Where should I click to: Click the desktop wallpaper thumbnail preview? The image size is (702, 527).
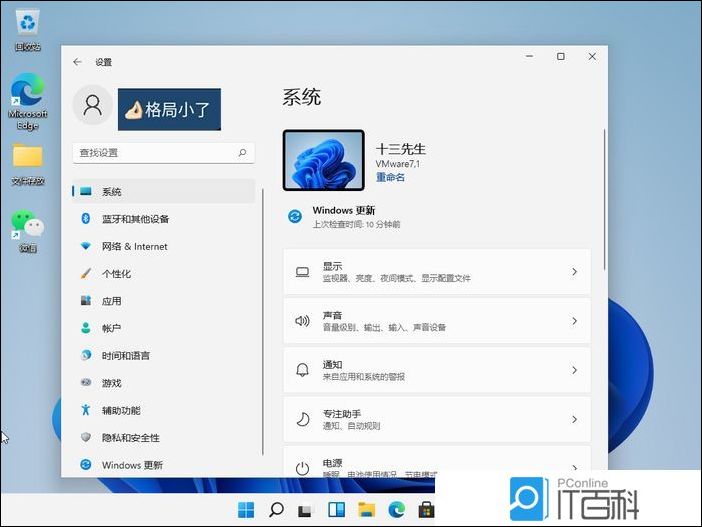point(323,160)
